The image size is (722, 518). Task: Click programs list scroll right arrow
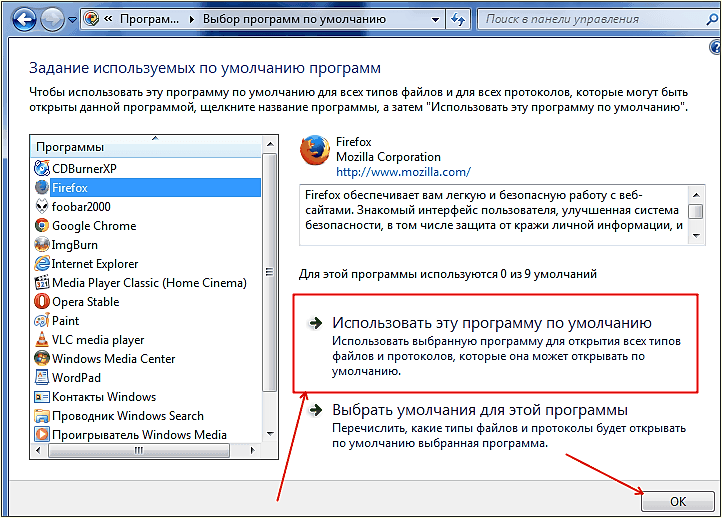point(252,450)
